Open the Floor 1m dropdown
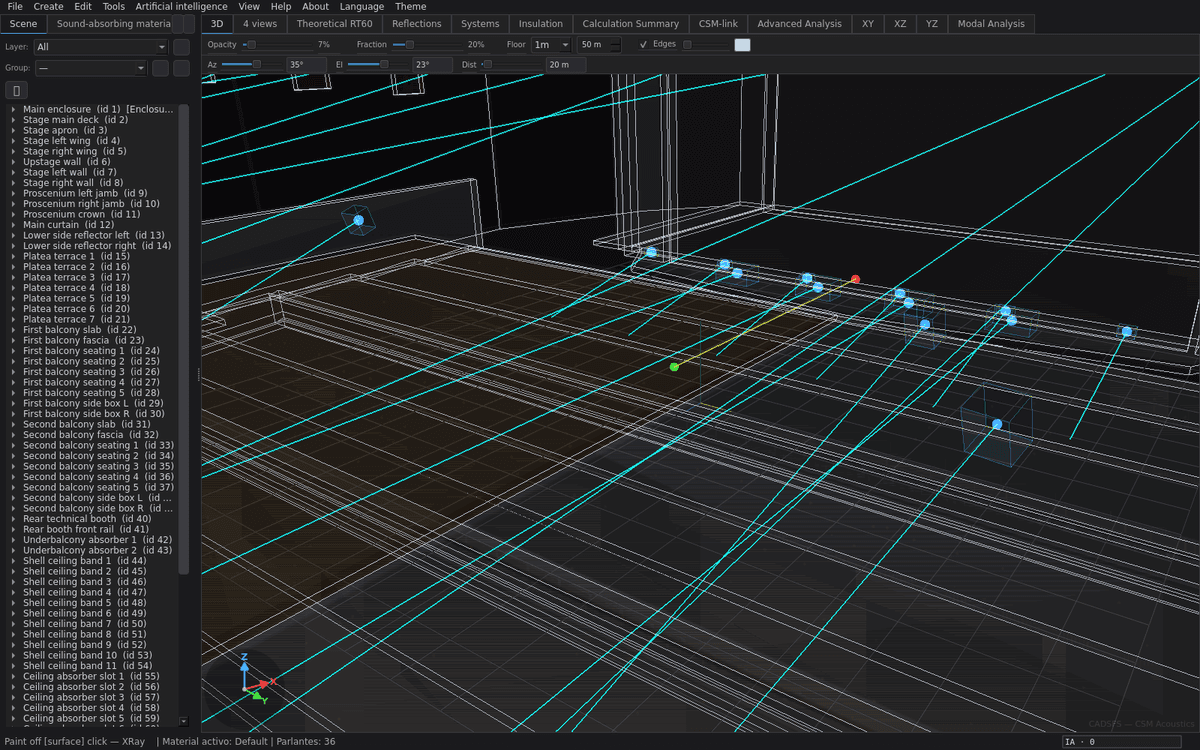The image size is (1200, 750). click(551, 45)
